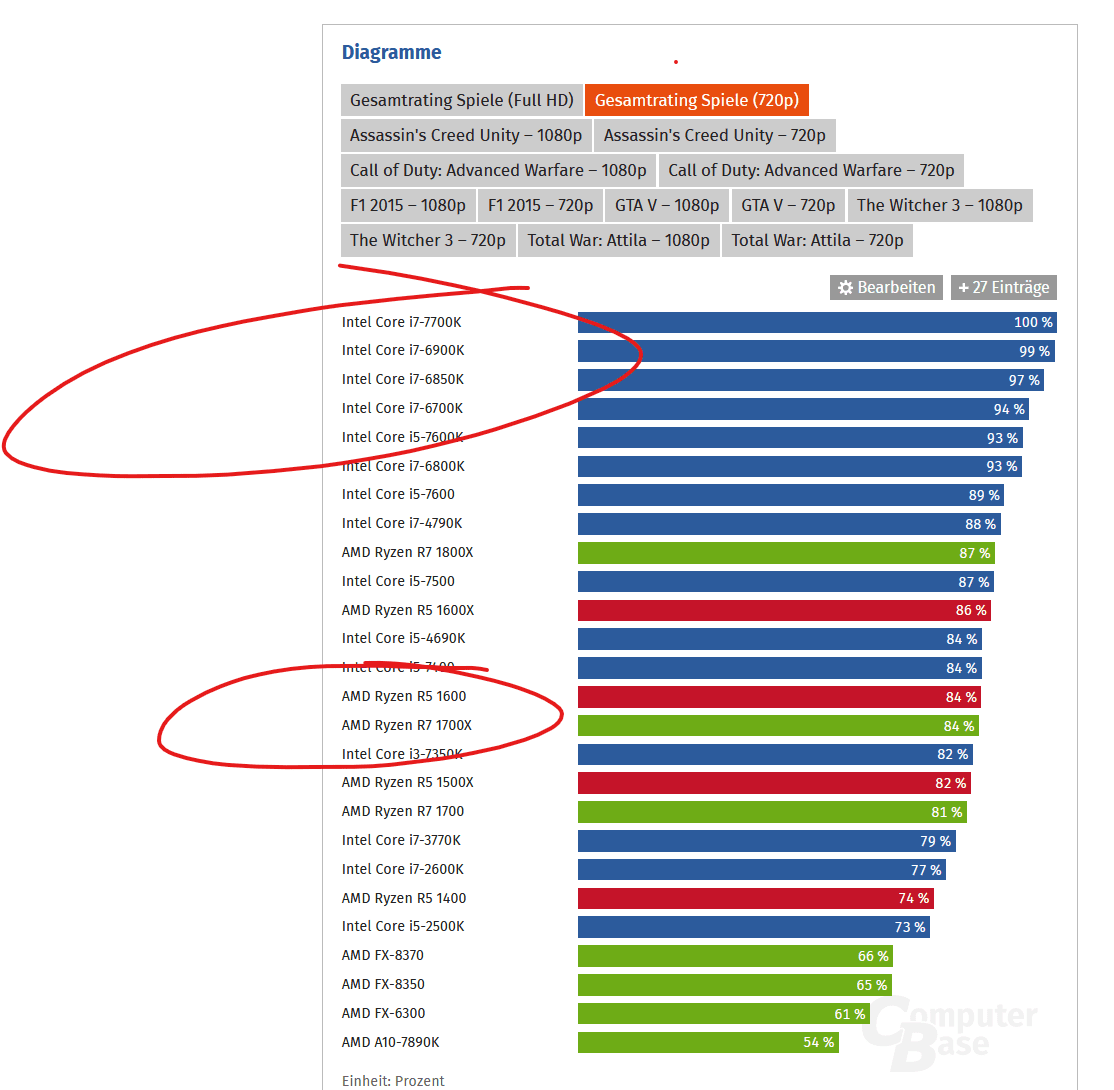
Task: Click the green Ryzen R7 1800X bar
Action: [x=786, y=553]
